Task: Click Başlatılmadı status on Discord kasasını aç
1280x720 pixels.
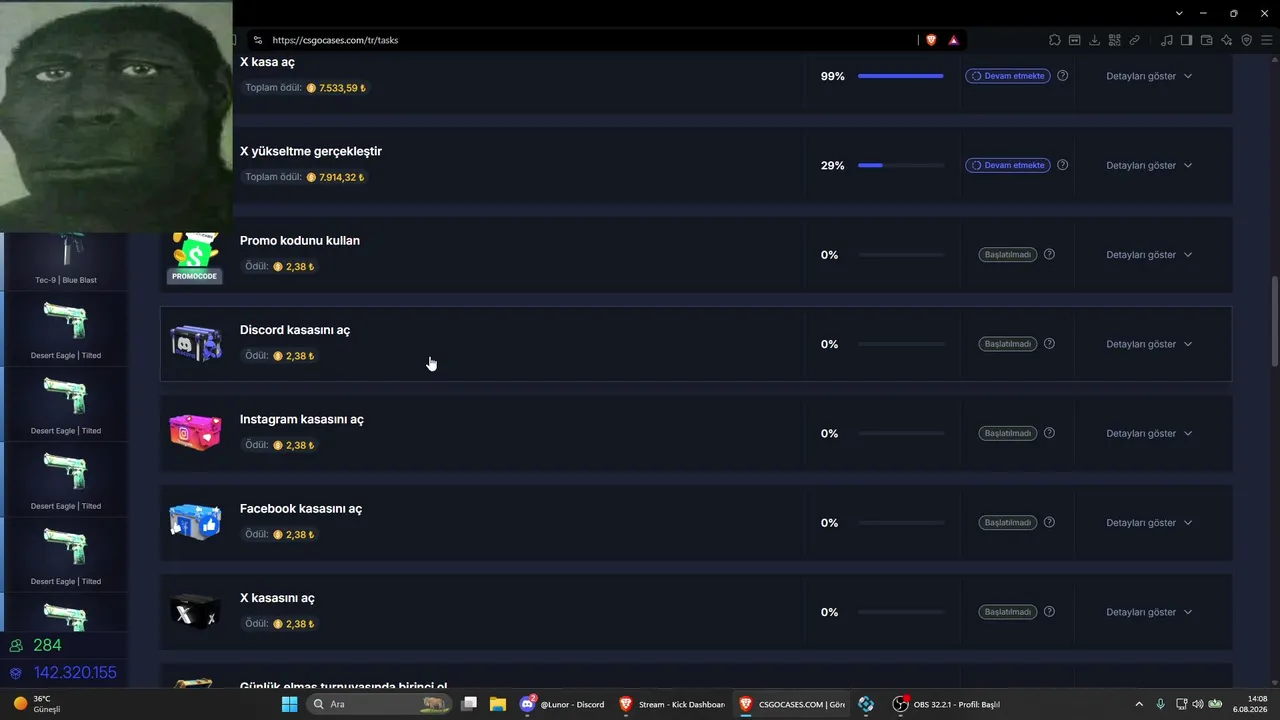Action: (1008, 344)
